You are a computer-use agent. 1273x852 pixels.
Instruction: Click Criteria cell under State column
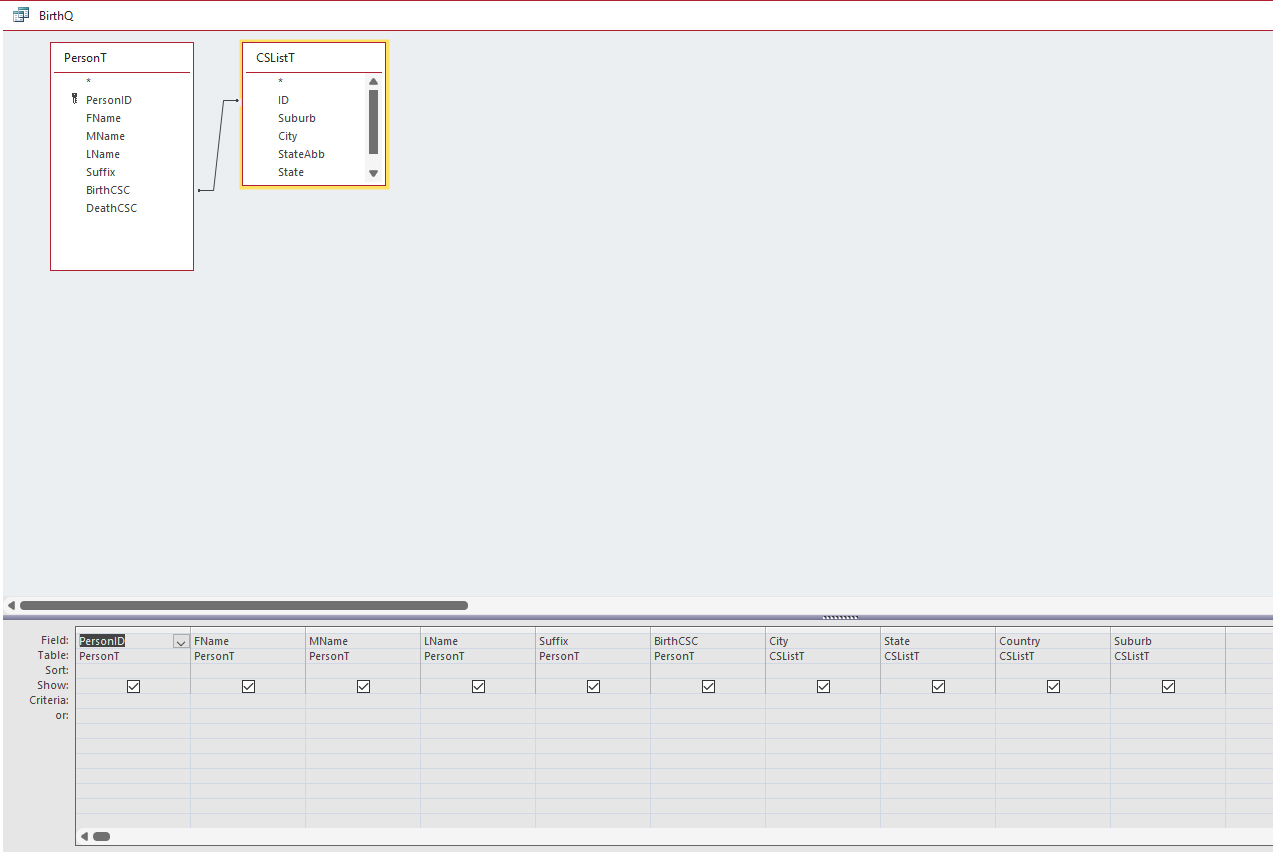tap(938, 701)
